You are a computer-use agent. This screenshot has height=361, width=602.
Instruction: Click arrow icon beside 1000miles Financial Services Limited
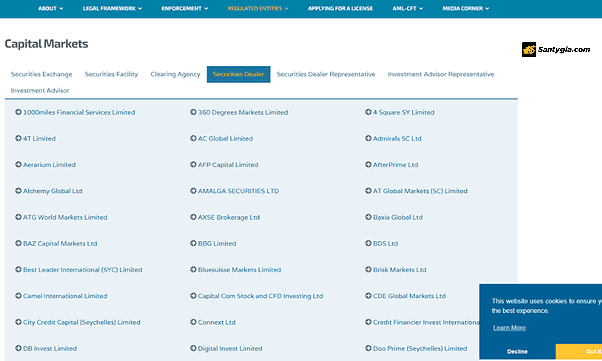point(18,112)
